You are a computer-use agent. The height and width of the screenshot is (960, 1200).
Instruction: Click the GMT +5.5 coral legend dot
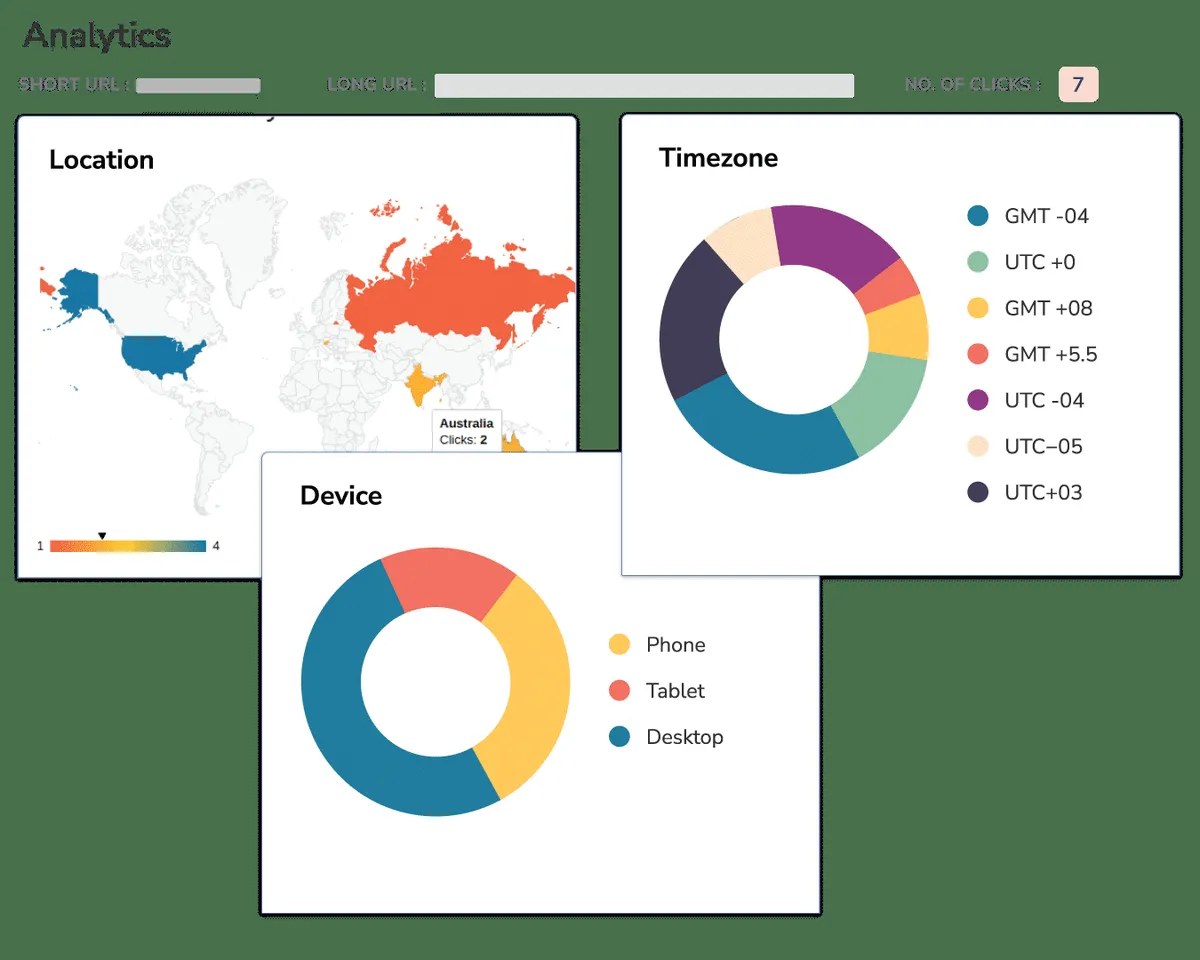point(978,354)
